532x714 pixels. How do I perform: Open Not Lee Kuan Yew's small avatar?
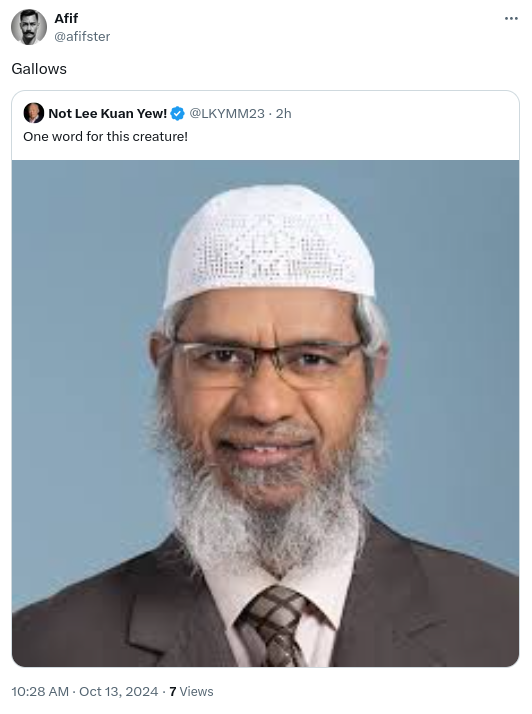[x=34, y=113]
